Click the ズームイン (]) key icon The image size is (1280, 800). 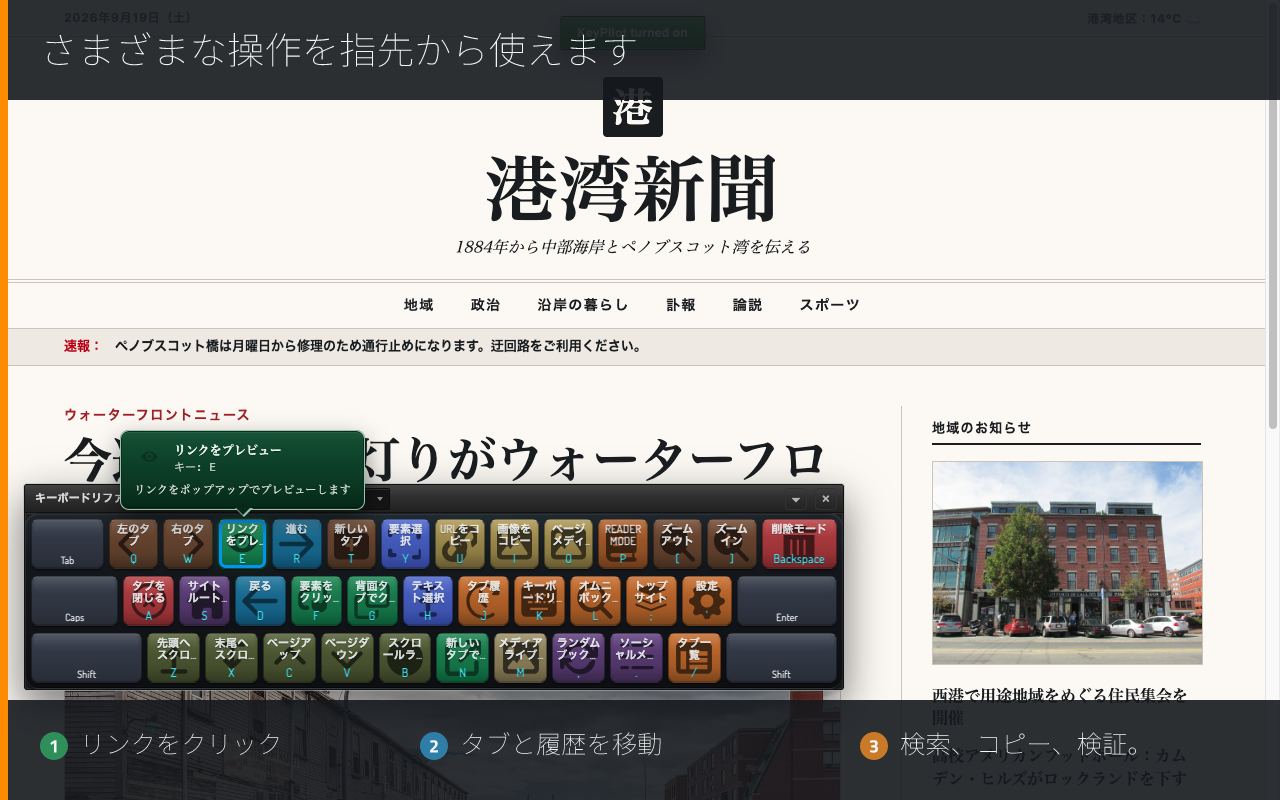point(732,544)
